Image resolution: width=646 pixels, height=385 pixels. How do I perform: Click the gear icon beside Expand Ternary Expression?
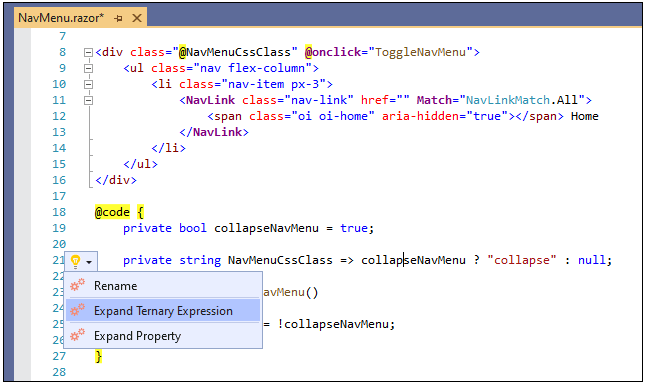coord(77,310)
